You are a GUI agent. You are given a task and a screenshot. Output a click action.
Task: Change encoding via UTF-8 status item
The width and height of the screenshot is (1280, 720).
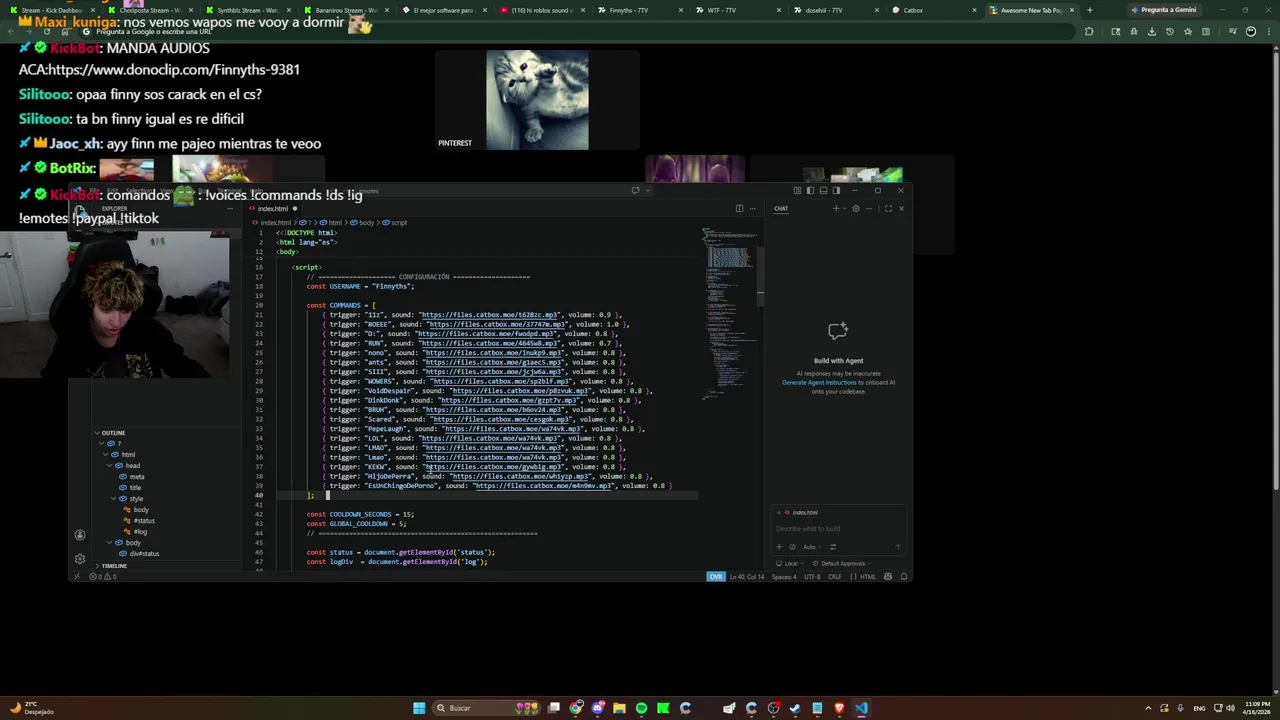pos(812,576)
